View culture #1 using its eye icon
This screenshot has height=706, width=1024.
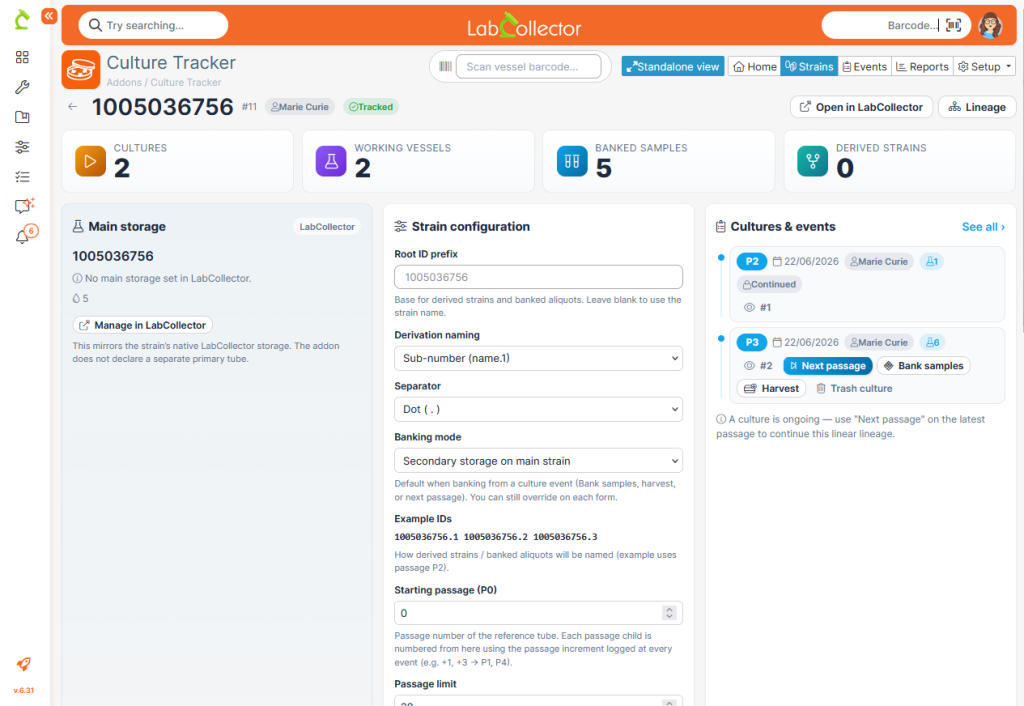pos(749,308)
